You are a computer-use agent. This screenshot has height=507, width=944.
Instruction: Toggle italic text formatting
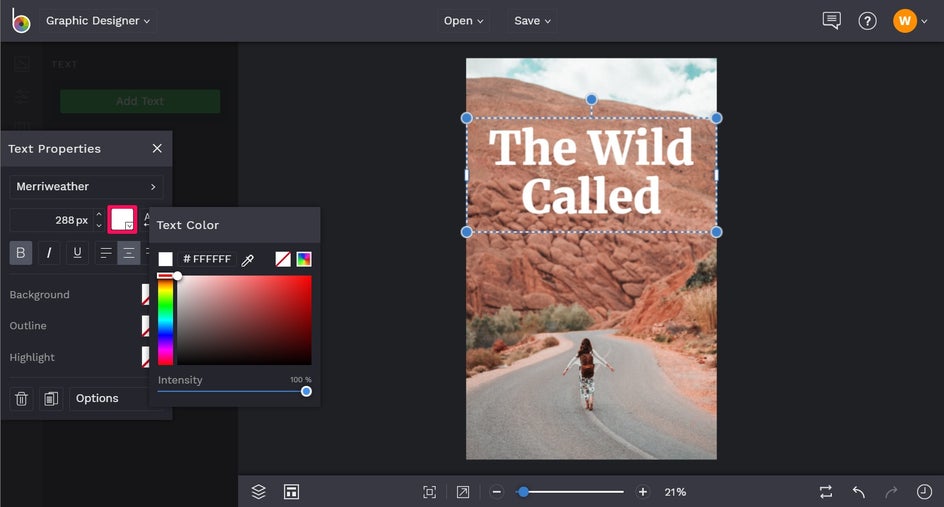pyautogui.click(x=49, y=253)
